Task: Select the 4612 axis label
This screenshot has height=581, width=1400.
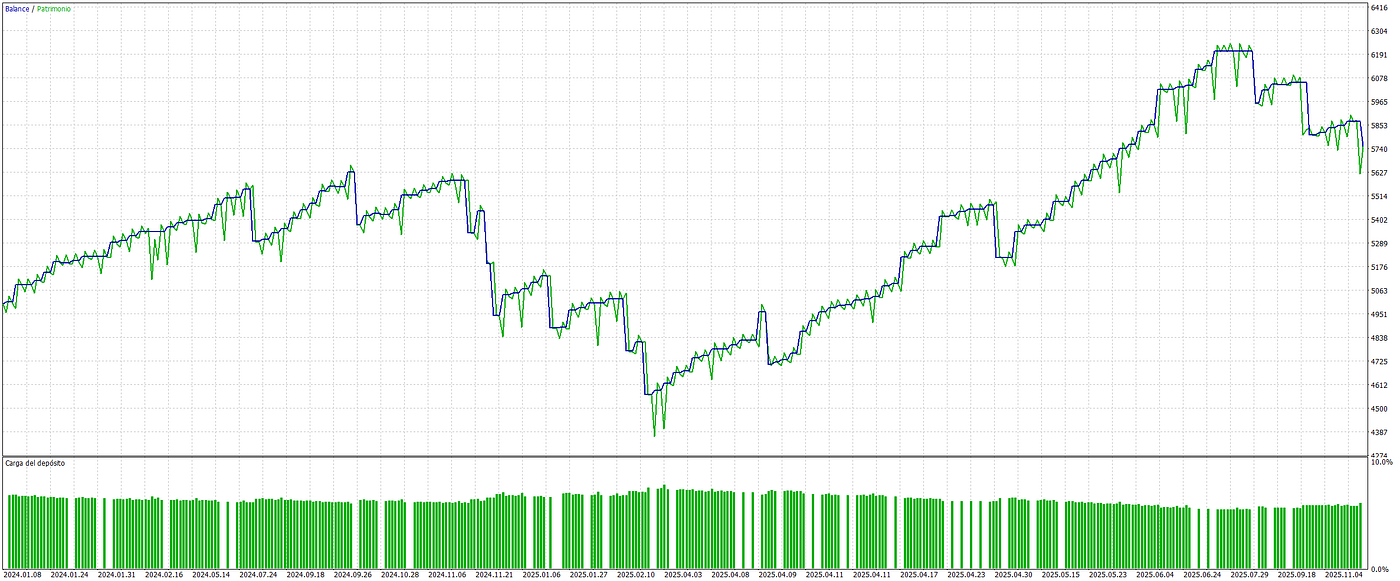Action: pyautogui.click(x=1379, y=385)
